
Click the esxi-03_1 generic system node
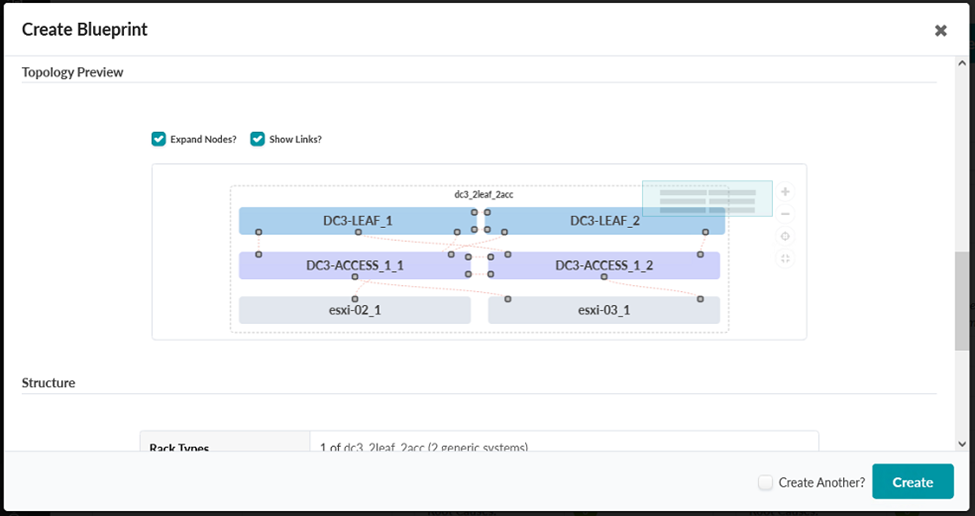click(x=604, y=310)
